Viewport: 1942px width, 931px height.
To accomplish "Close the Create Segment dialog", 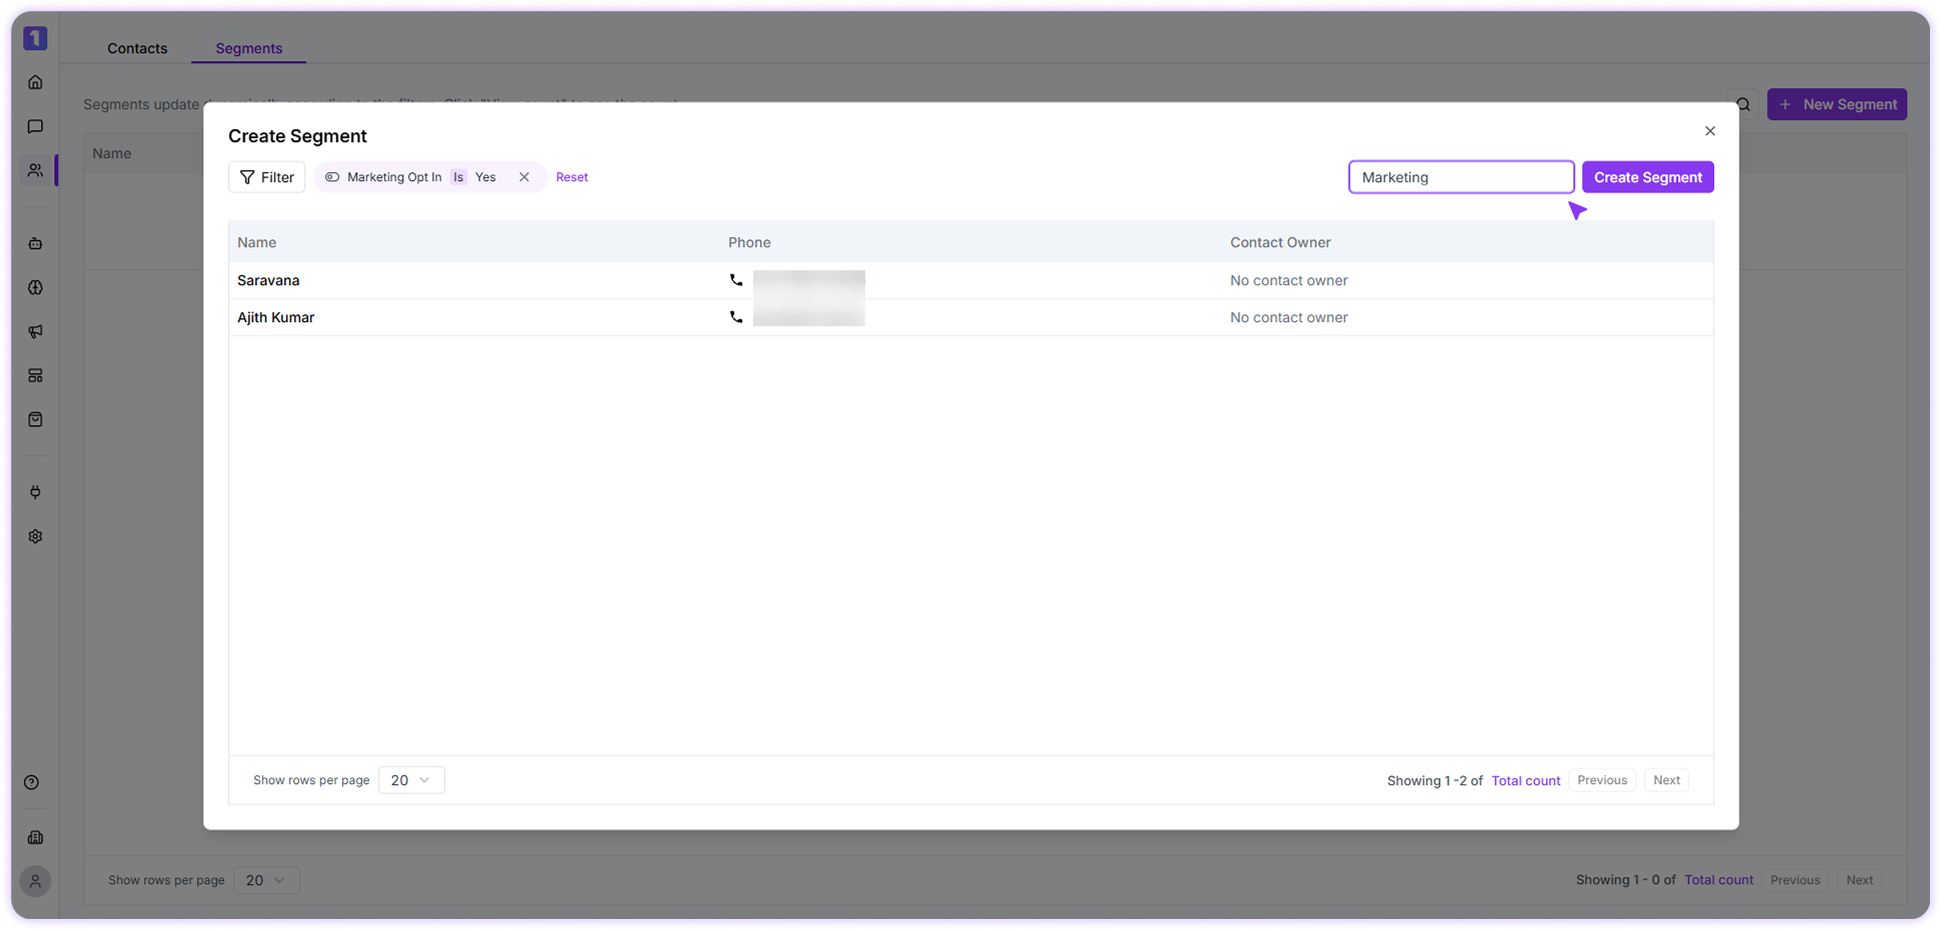I will coord(1710,131).
